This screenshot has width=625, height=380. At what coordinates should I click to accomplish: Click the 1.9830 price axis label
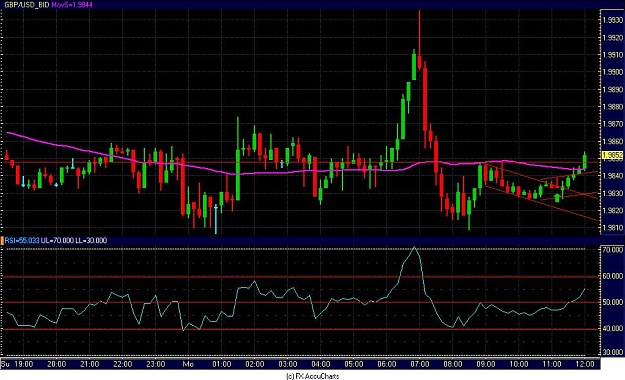(x=613, y=193)
